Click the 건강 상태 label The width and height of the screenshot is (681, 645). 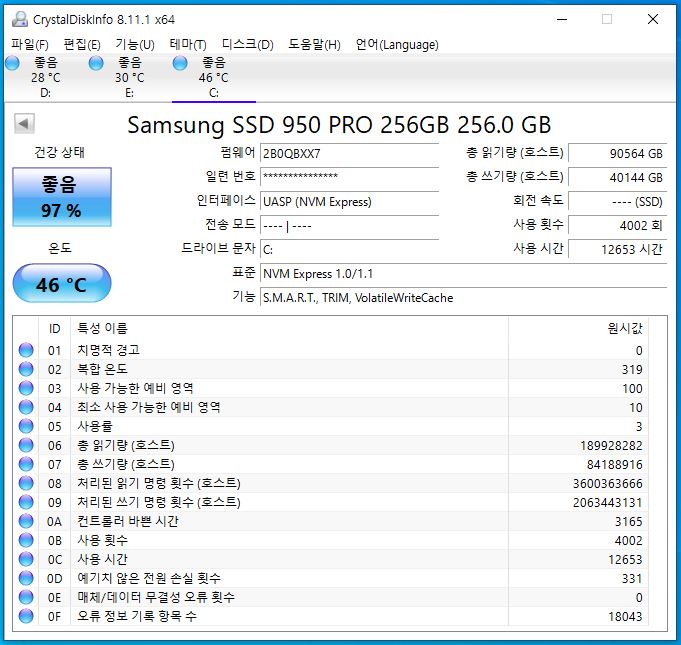click(60, 152)
